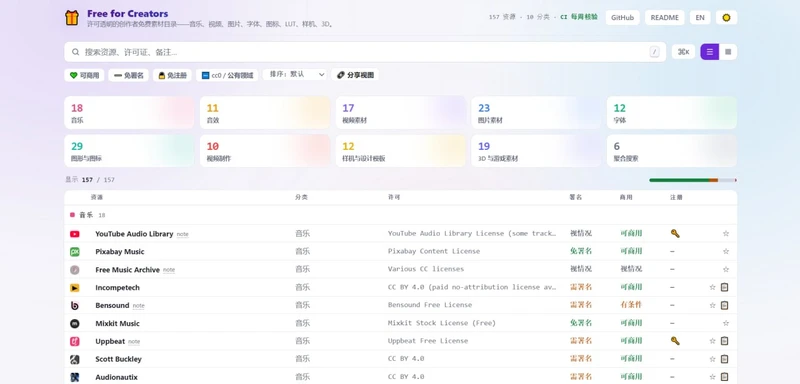Click the magnifier icon in search bar
Screen dimensions: 800x384
76,52
